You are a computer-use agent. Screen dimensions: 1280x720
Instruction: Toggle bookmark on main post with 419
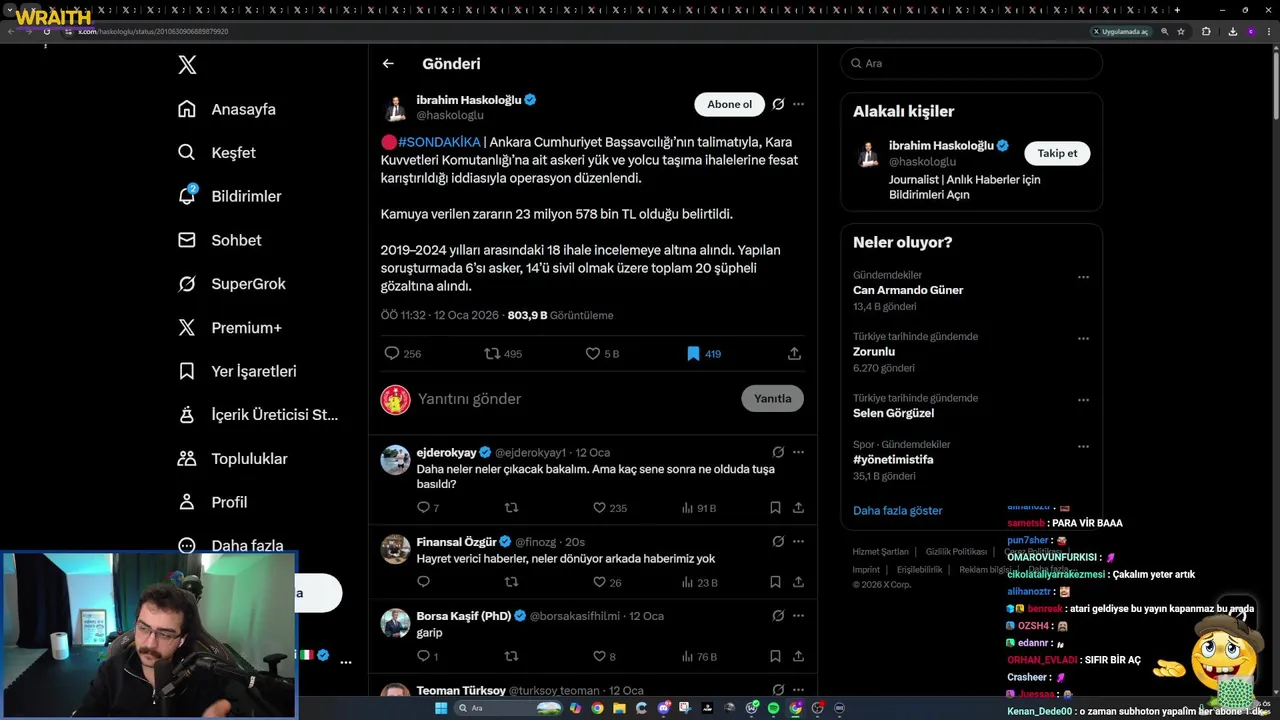(x=693, y=353)
